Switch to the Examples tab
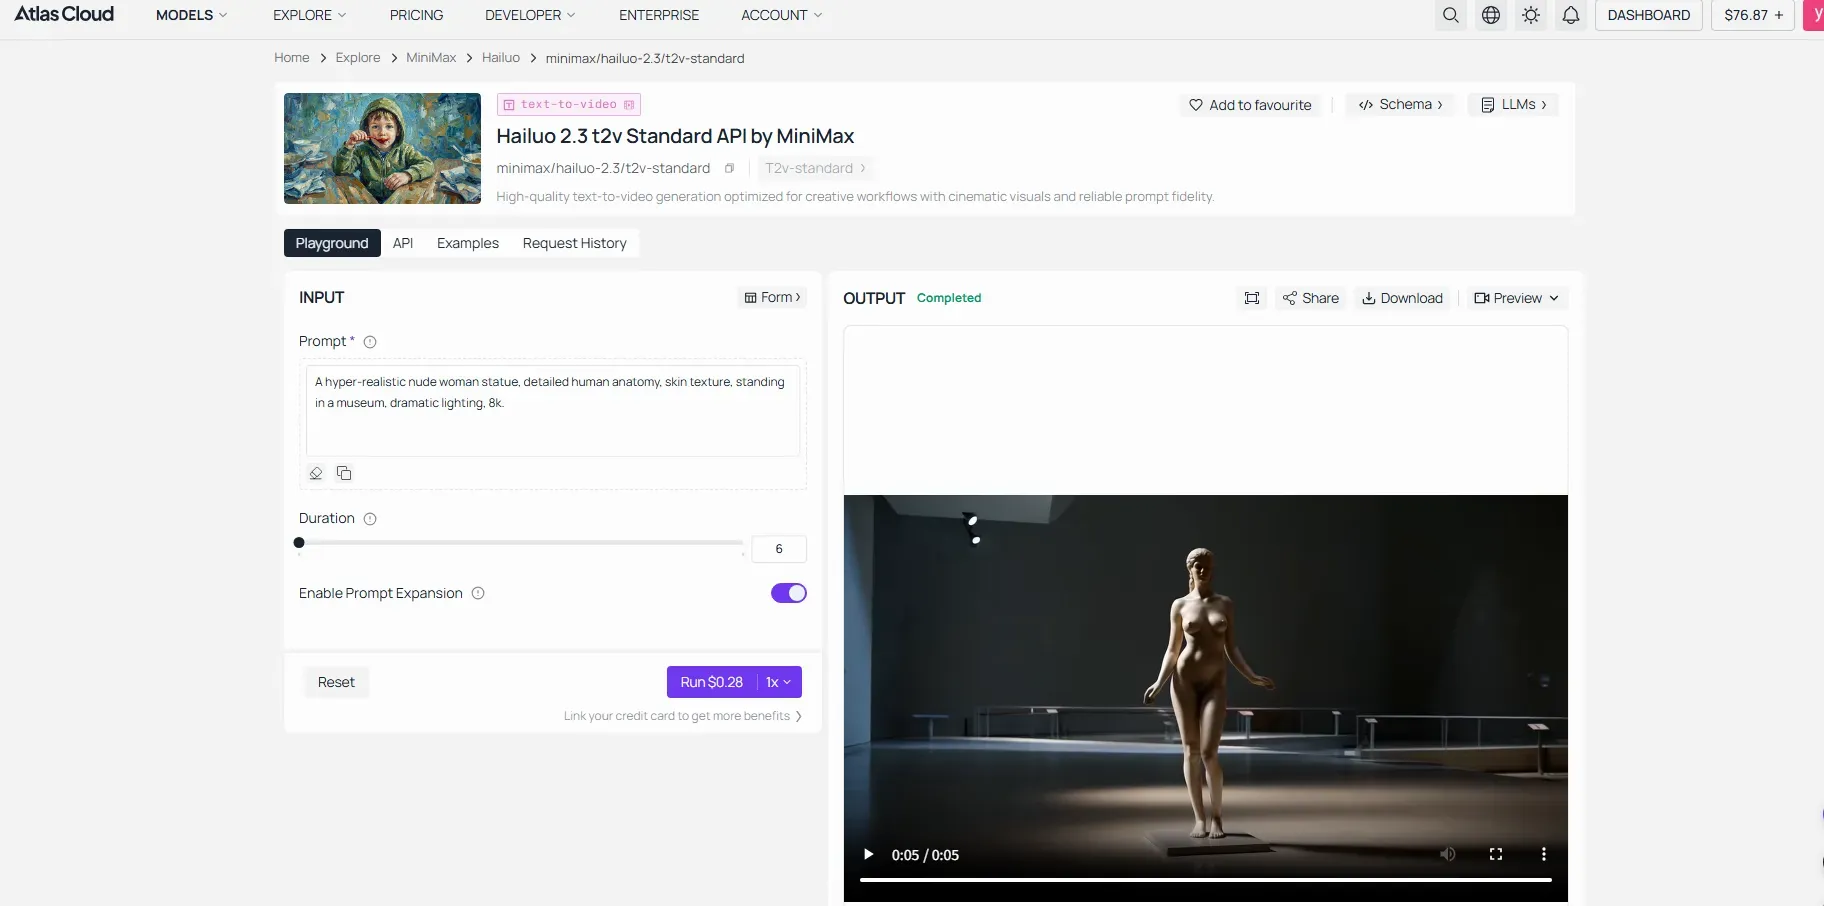Screen dimensions: 1824x906 pos(468,243)
